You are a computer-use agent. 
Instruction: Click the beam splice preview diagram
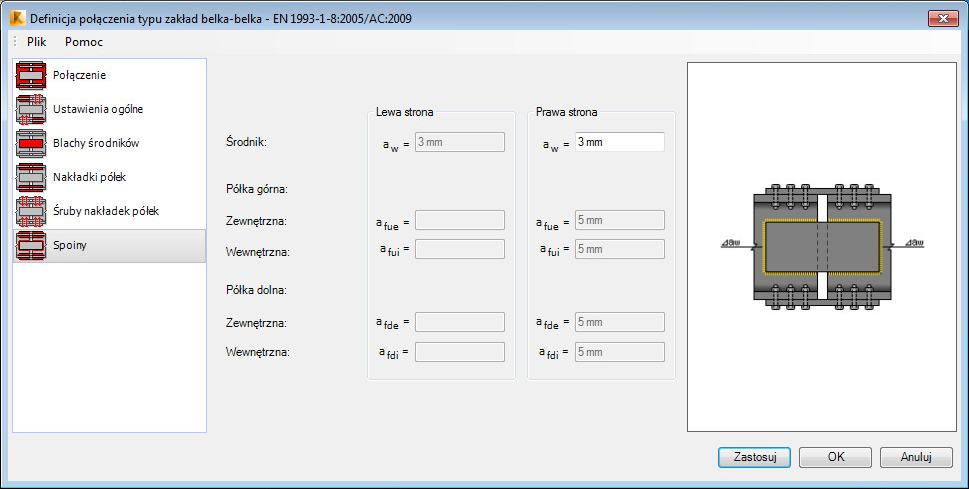pyautogui.click(x=822, y=245)
